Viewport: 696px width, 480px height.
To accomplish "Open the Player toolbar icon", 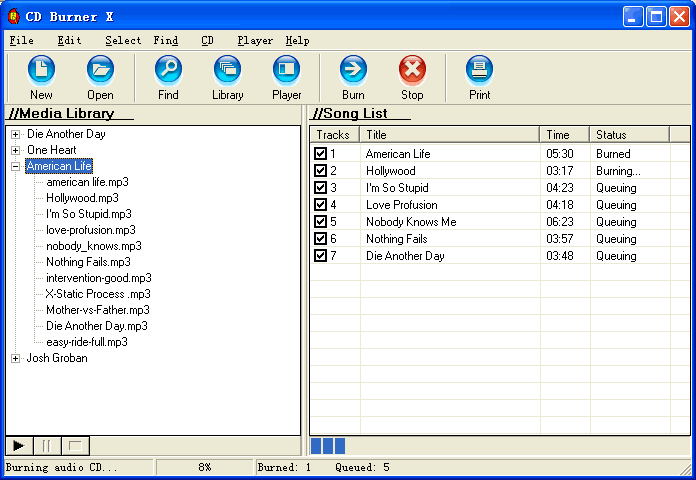I will pyautogui.click(x=286, y=70).
